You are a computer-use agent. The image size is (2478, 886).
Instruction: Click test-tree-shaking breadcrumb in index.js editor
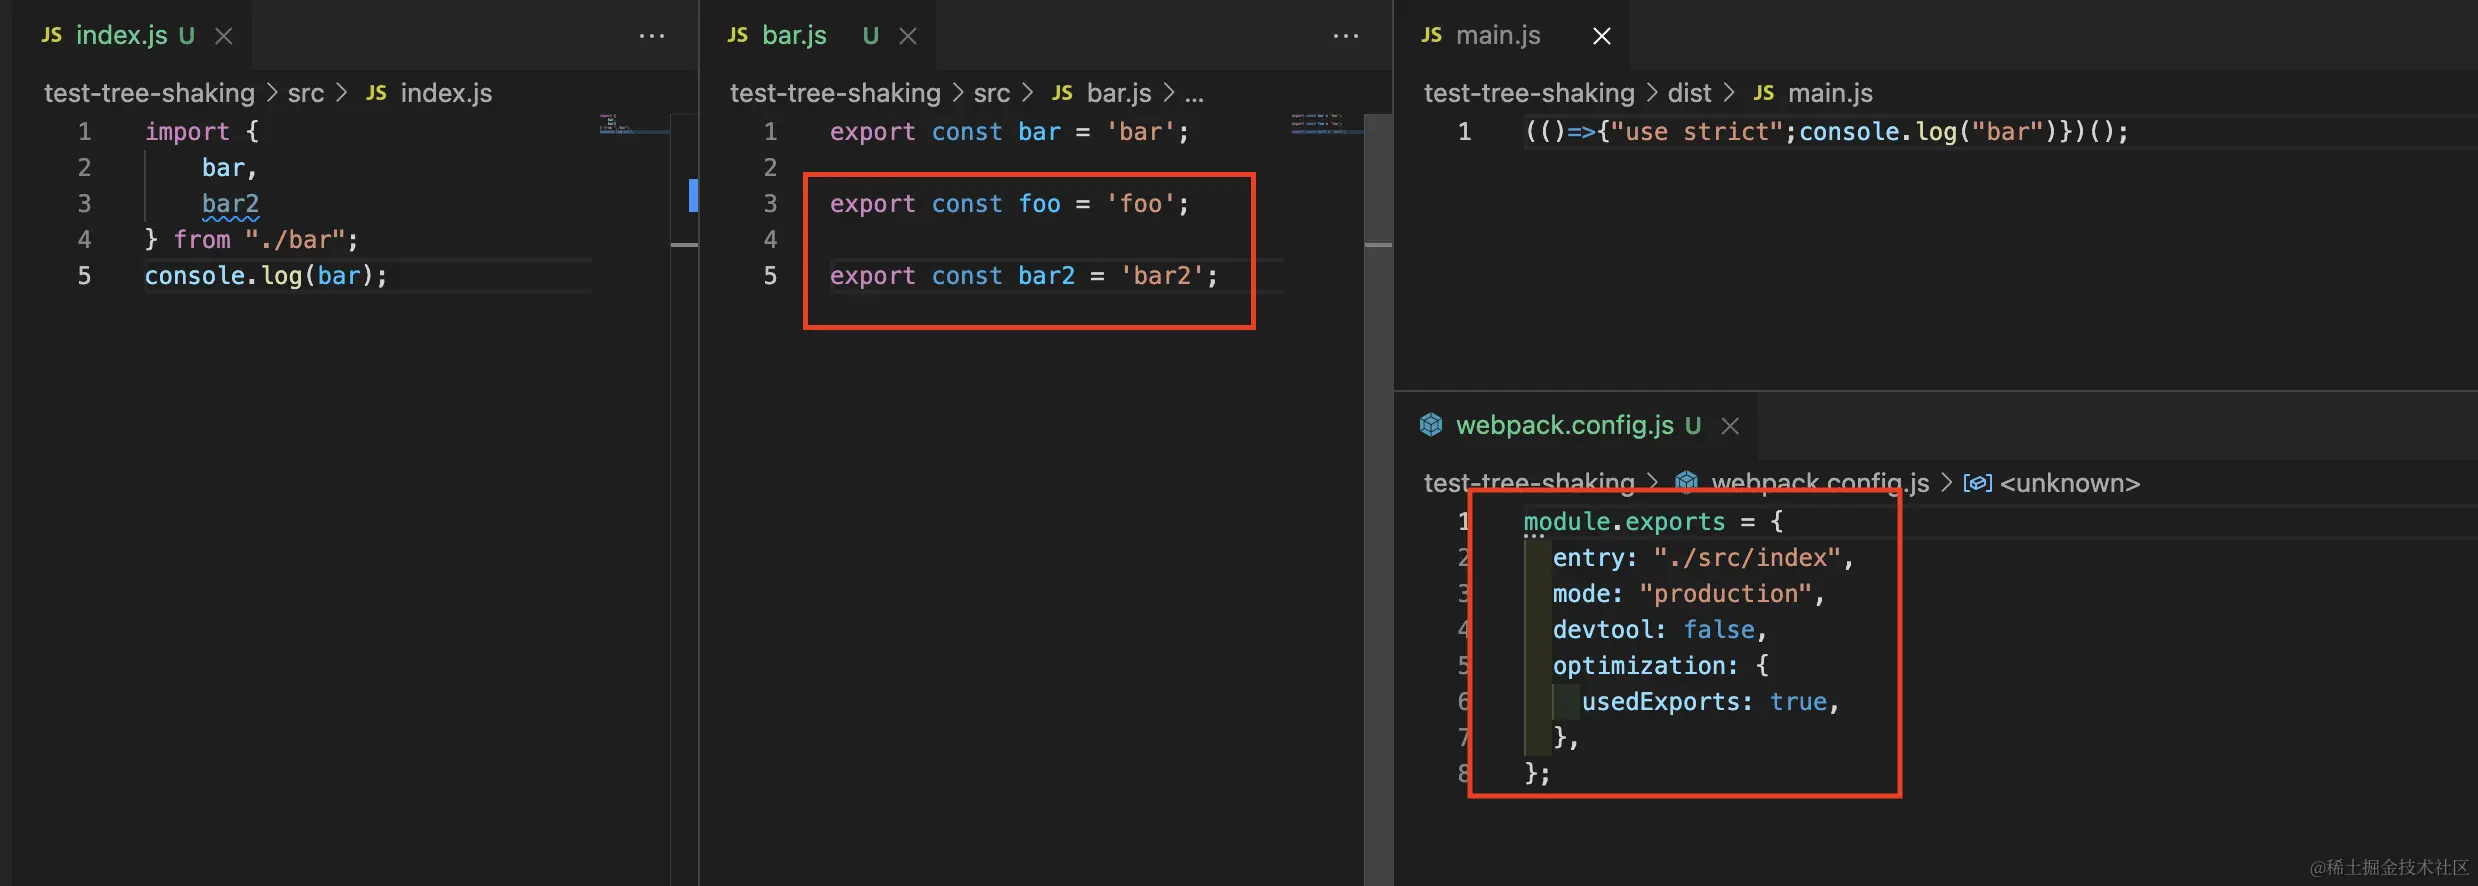(x=149, y=93)
